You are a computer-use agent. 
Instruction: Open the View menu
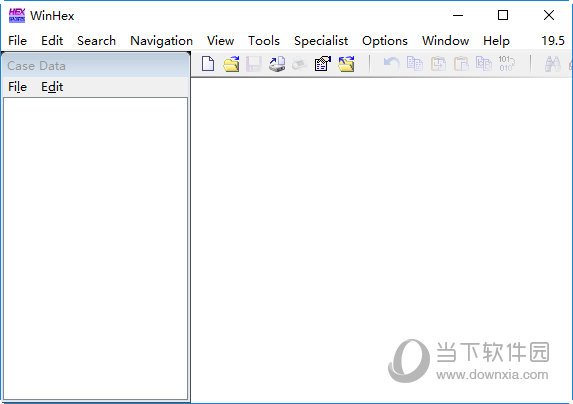tap(220, 41)
